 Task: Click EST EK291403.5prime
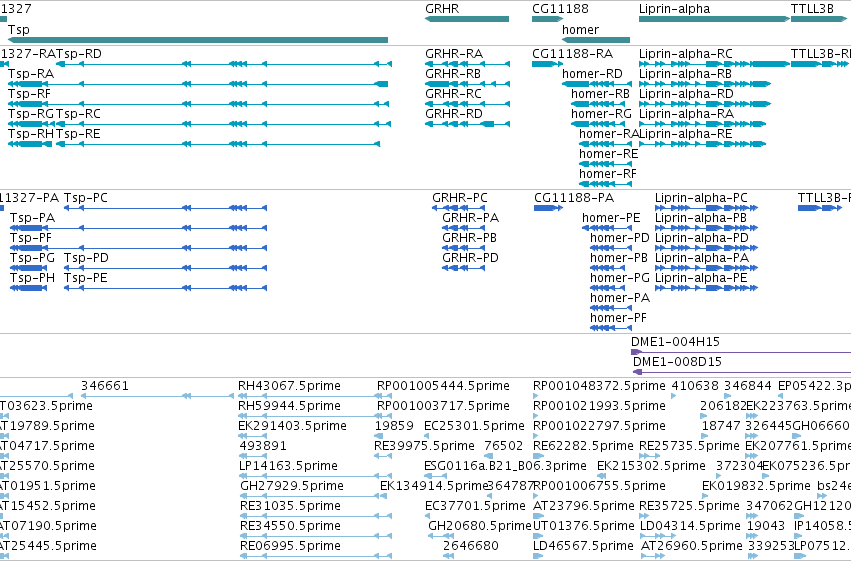click(293, 426)
